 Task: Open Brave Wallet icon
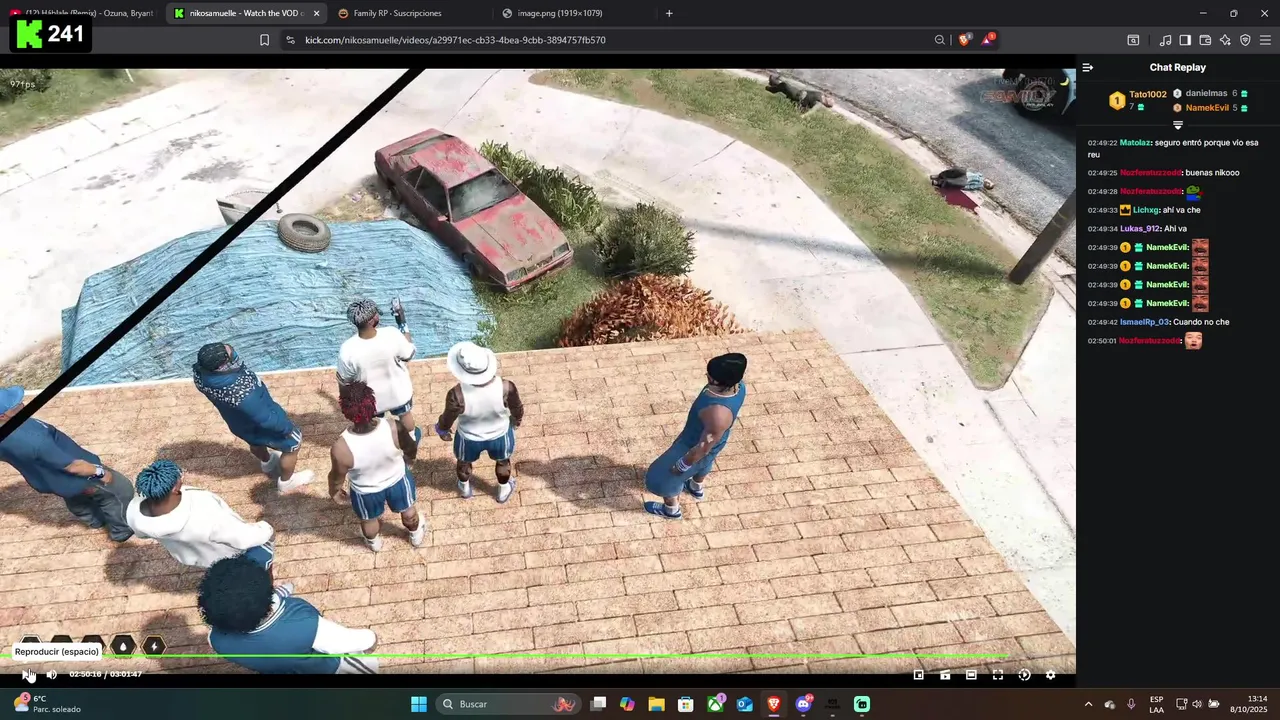(x=1205, y=40)
